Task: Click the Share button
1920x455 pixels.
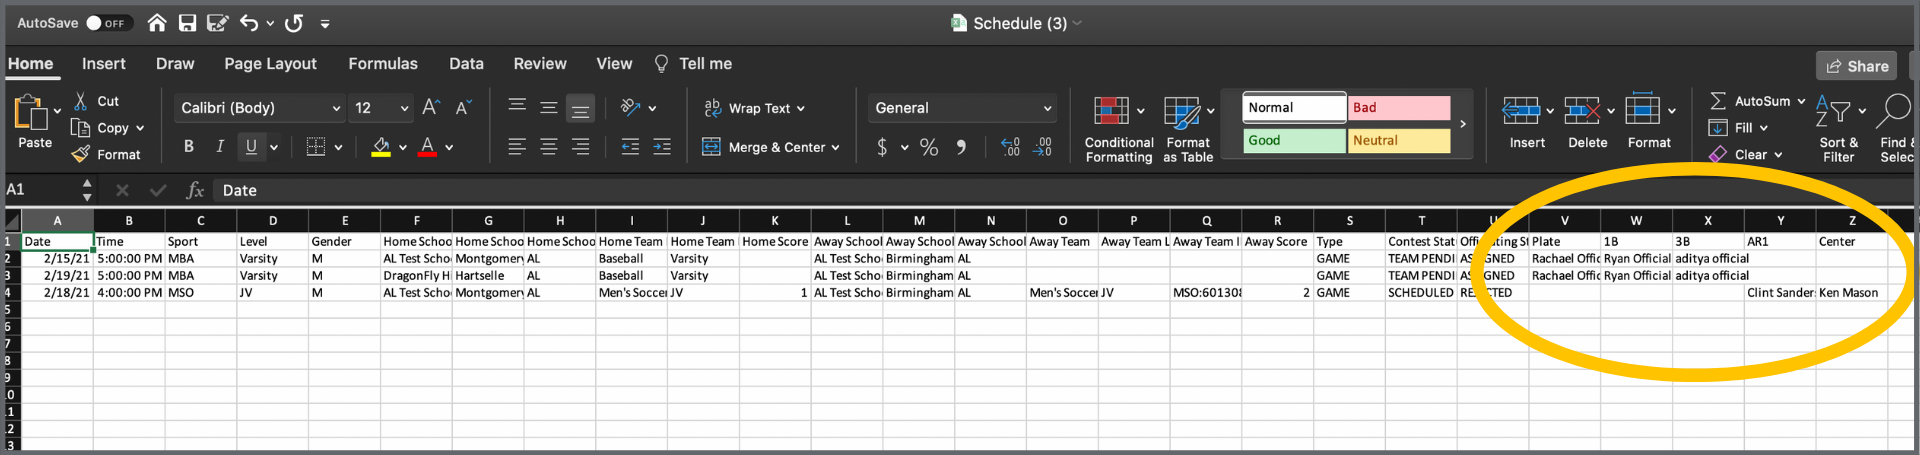Action: [1857, 66]
